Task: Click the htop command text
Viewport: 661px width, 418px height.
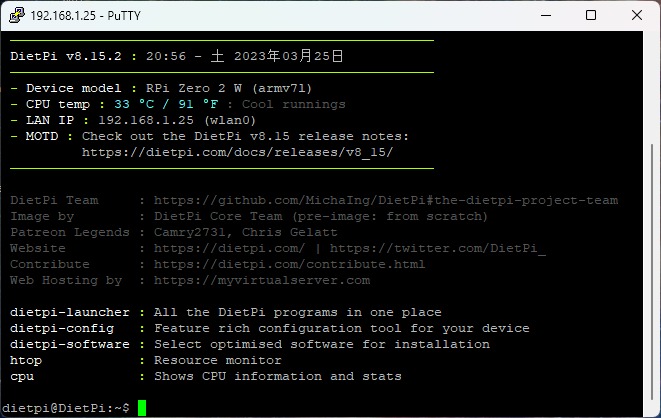Action: 26,361
